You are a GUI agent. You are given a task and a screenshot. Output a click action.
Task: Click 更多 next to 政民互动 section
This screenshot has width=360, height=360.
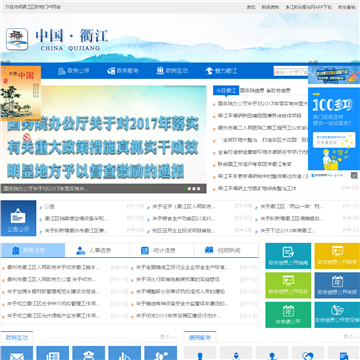(168, 337)
